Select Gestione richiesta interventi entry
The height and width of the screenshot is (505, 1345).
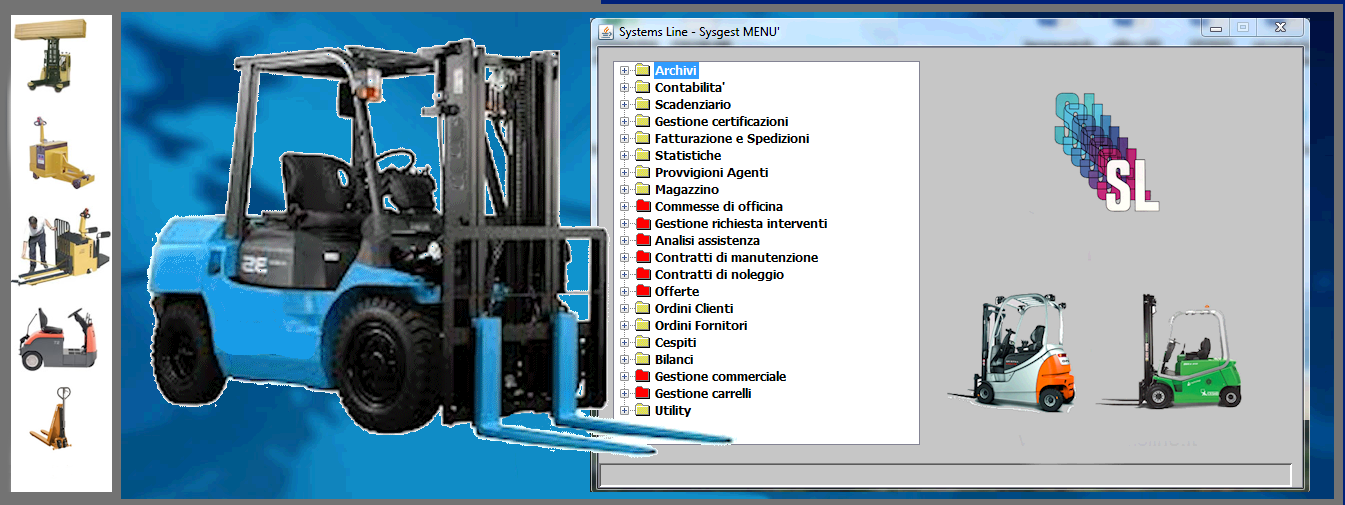[x=740, y=224]
